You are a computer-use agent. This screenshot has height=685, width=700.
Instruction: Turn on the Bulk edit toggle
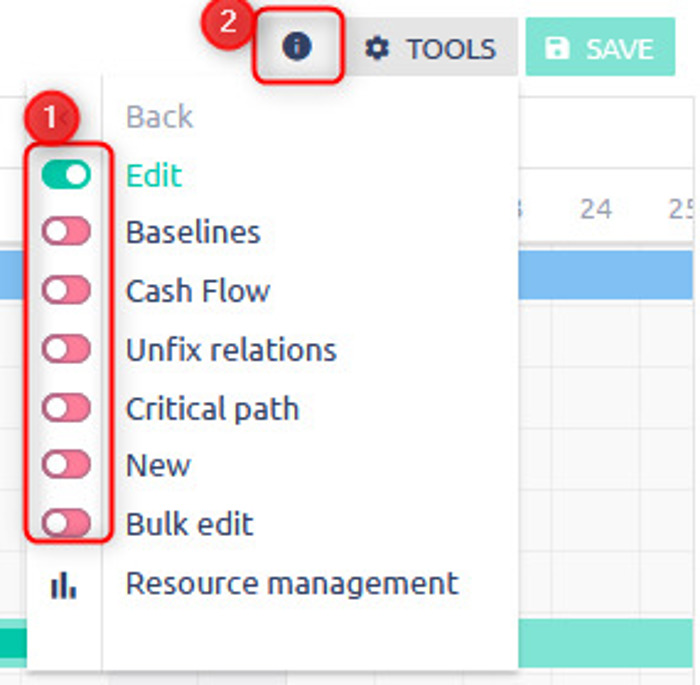(66, 522)
